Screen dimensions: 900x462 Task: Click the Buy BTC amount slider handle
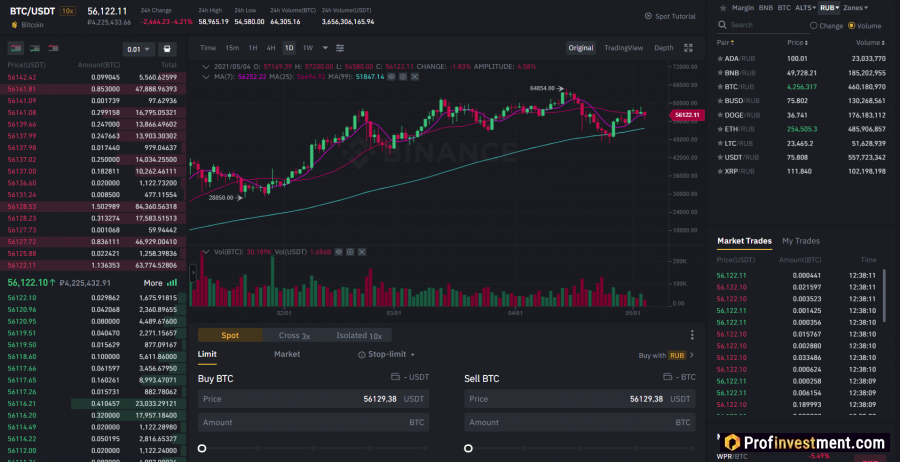pos(202,448)
